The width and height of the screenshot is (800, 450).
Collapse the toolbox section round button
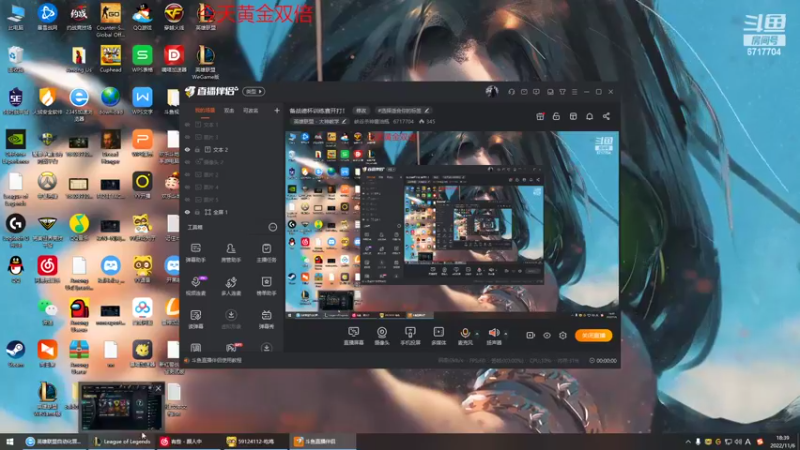(273, 227)
